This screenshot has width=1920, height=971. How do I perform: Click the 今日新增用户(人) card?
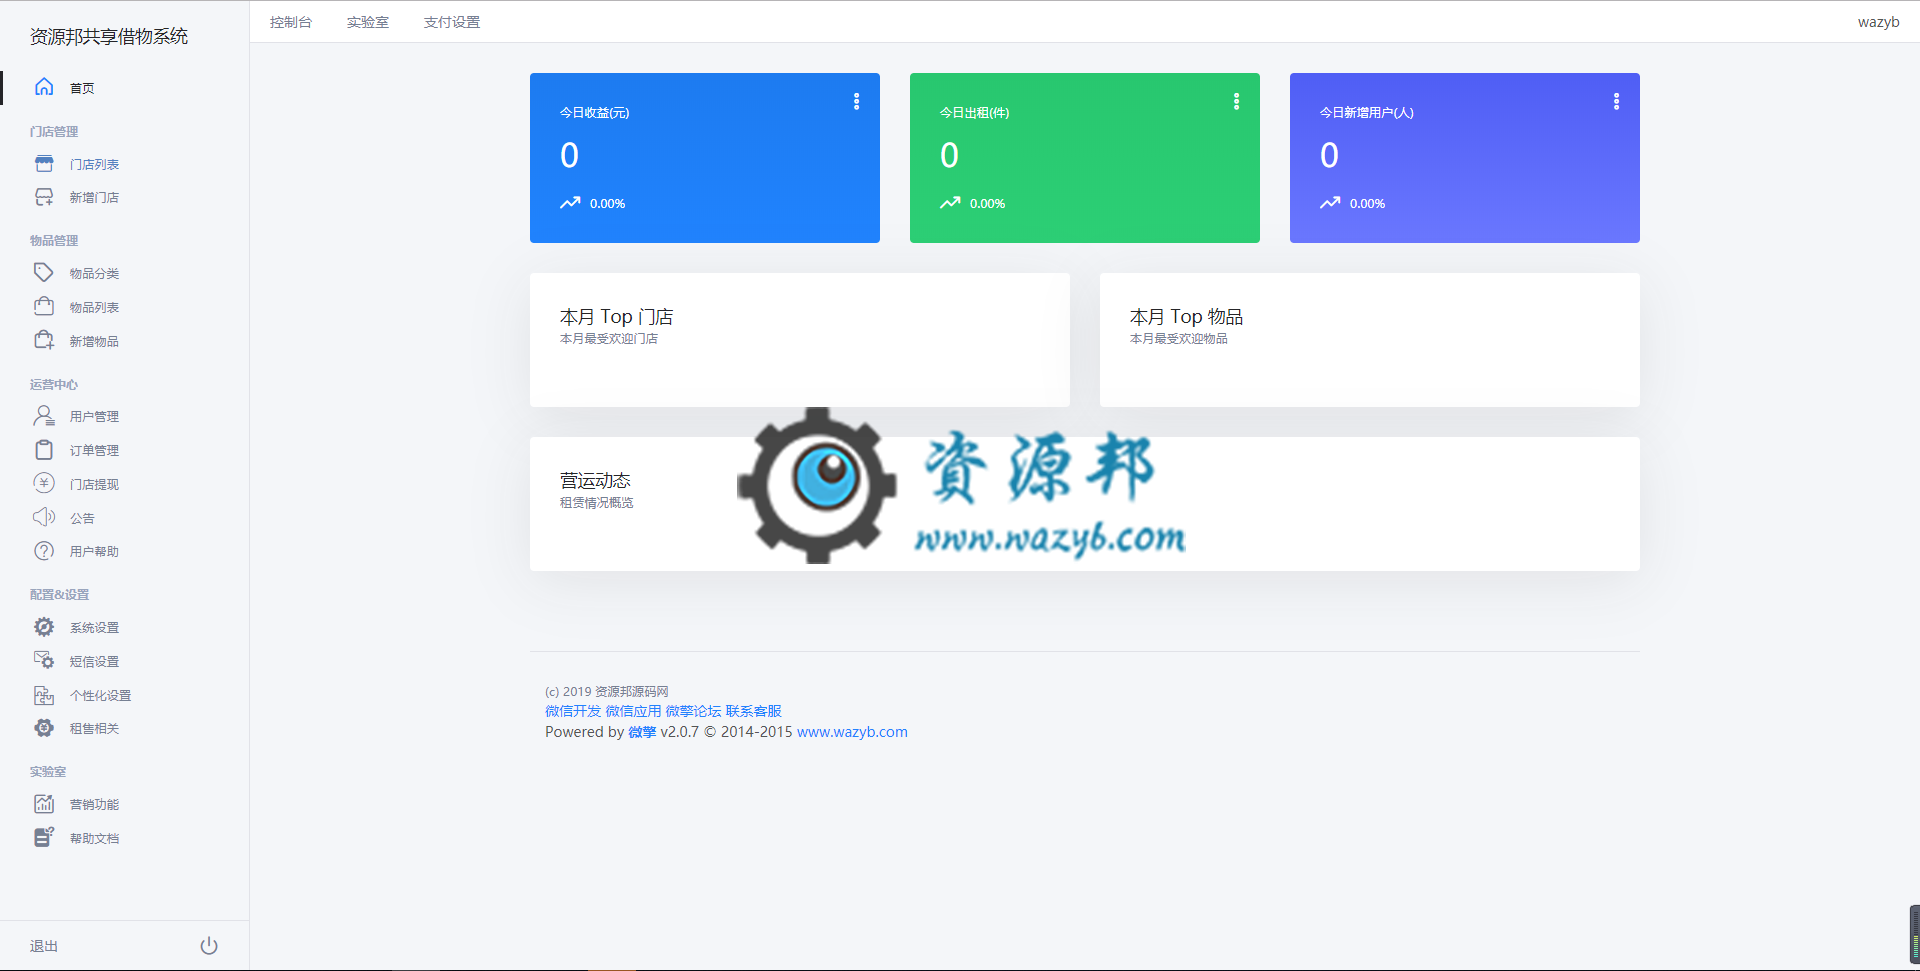click(1465, 158)
